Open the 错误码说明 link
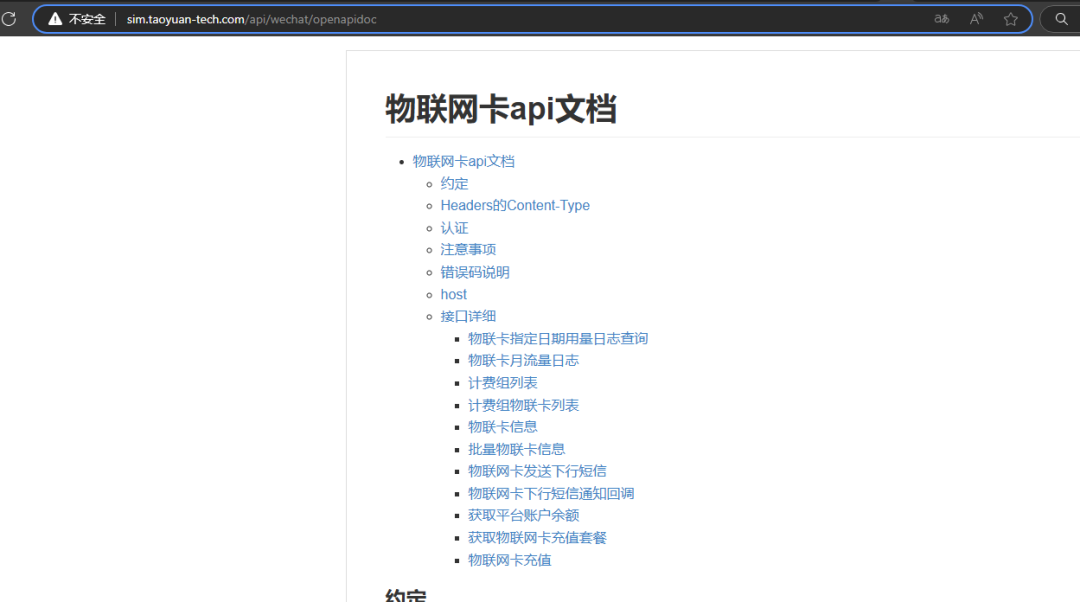This screenshot has width=1080, height=602. pos(475,272)
